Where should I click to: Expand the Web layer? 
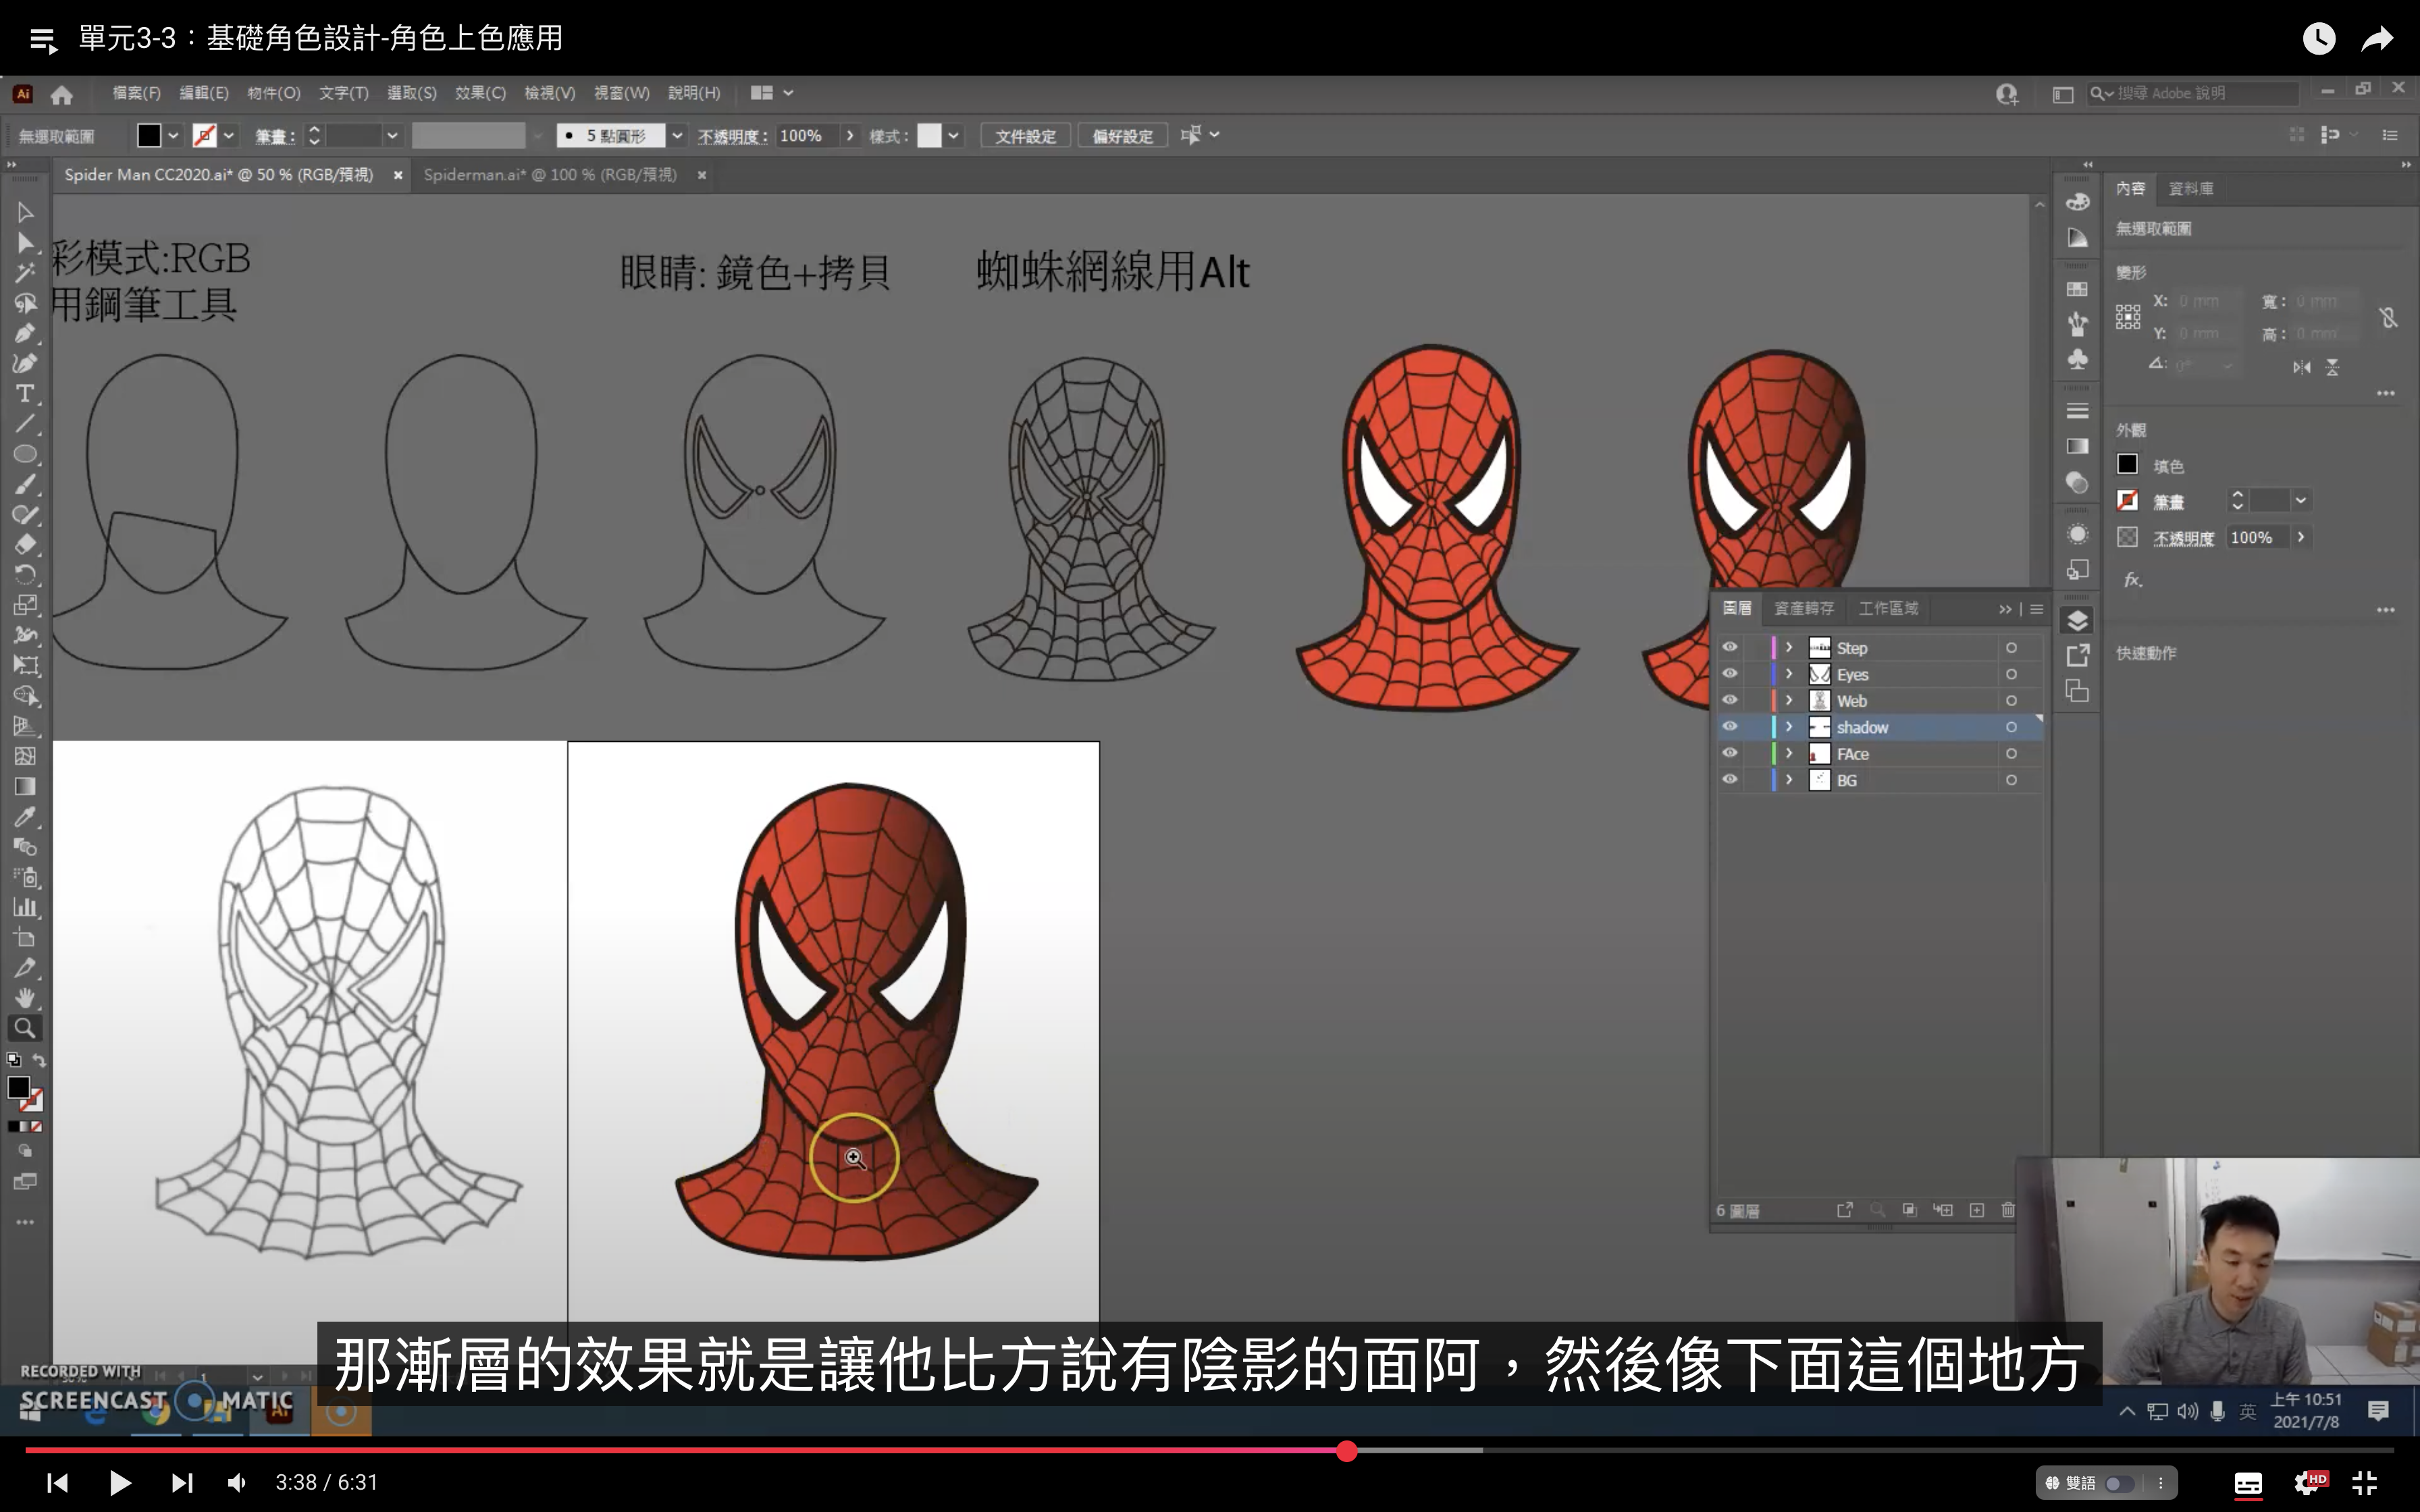1789,700
